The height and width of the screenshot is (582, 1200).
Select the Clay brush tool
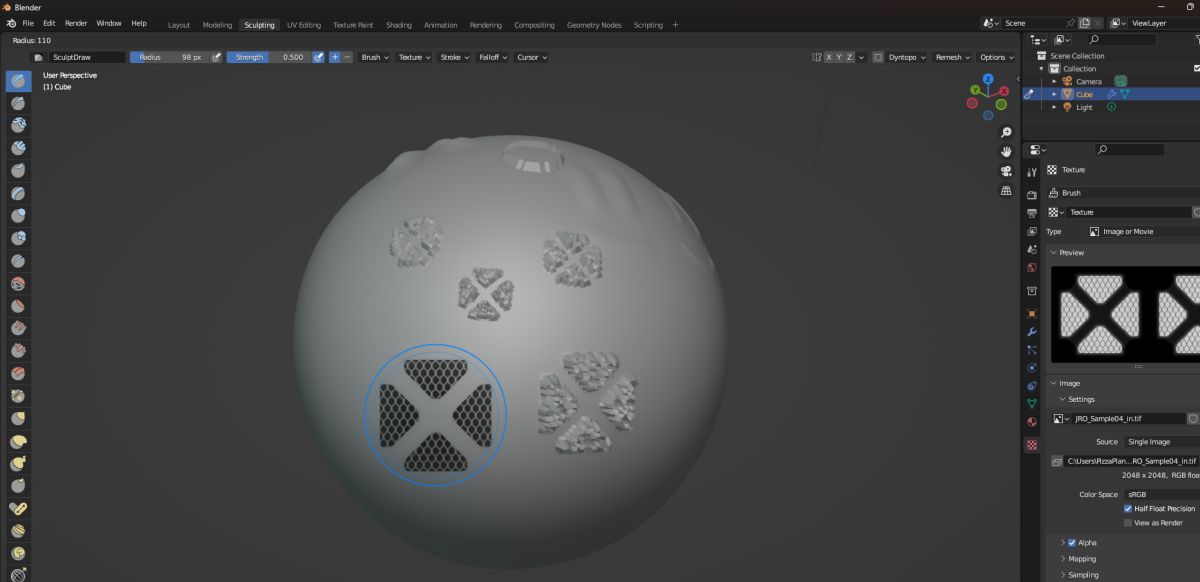tap(18, 125)
